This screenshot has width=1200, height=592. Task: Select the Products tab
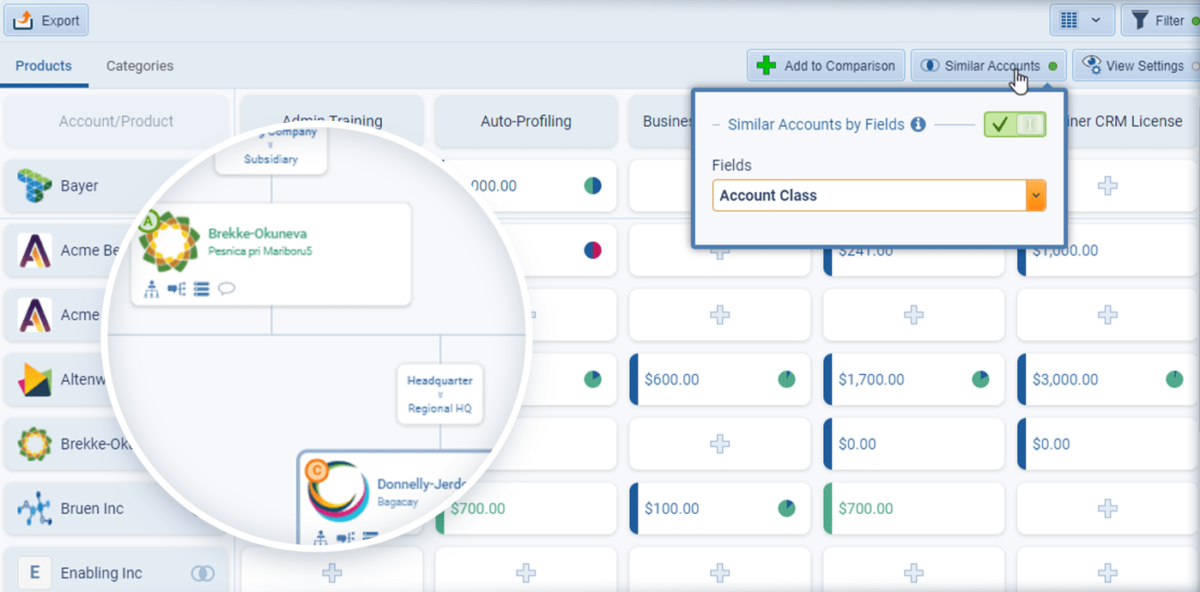[44, 65]
